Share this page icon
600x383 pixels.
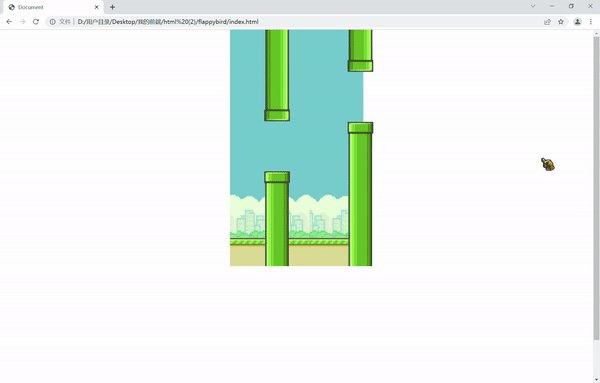coord(548,22)
